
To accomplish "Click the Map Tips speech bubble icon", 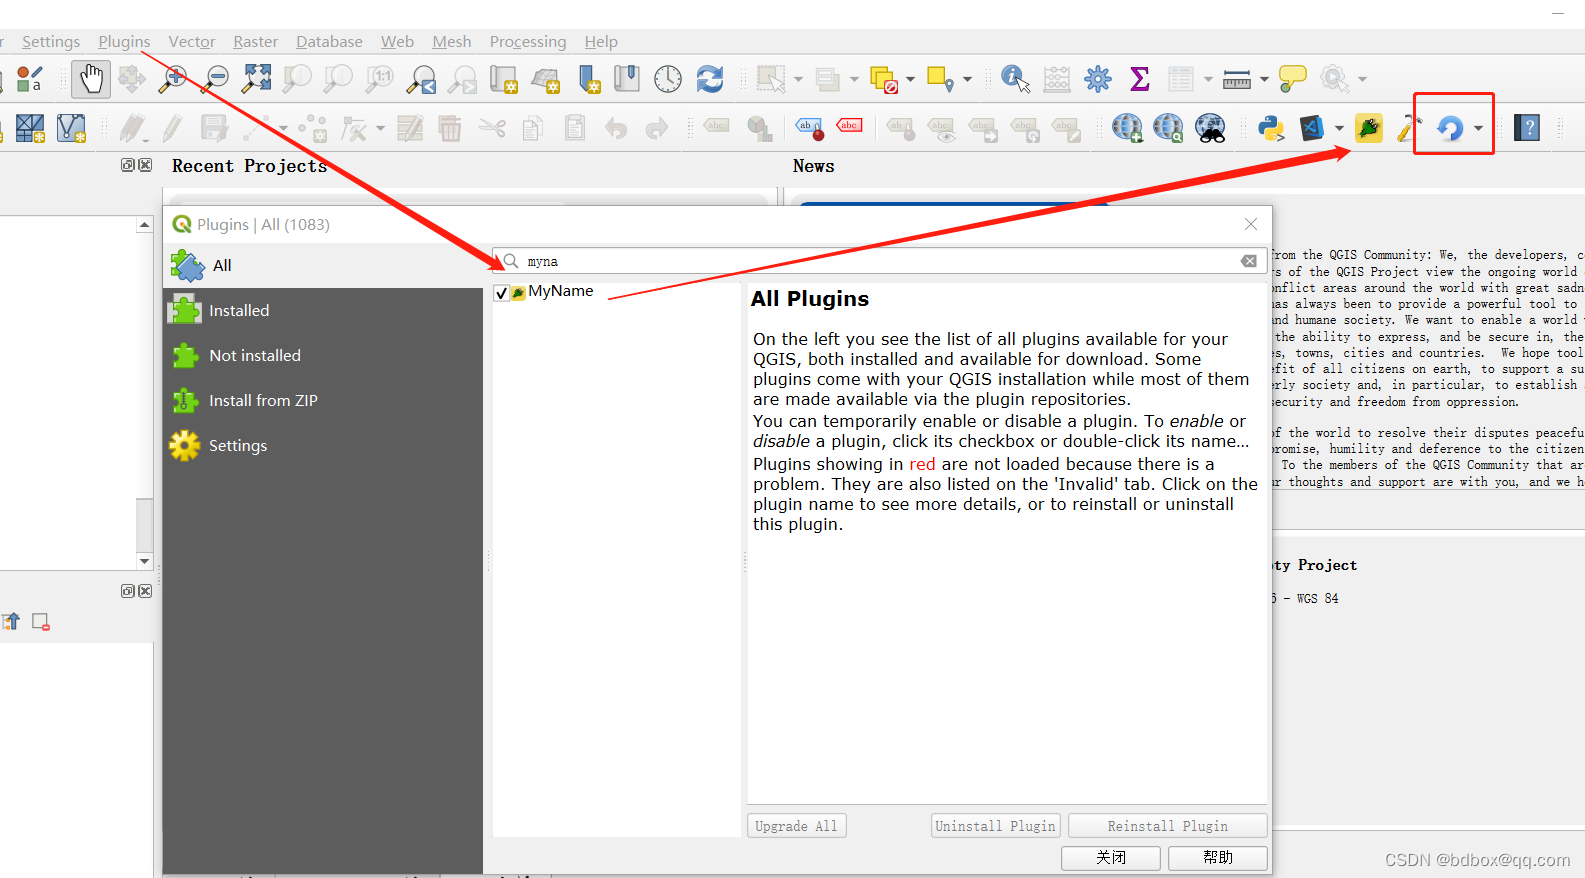I will tap(1293, 79).
